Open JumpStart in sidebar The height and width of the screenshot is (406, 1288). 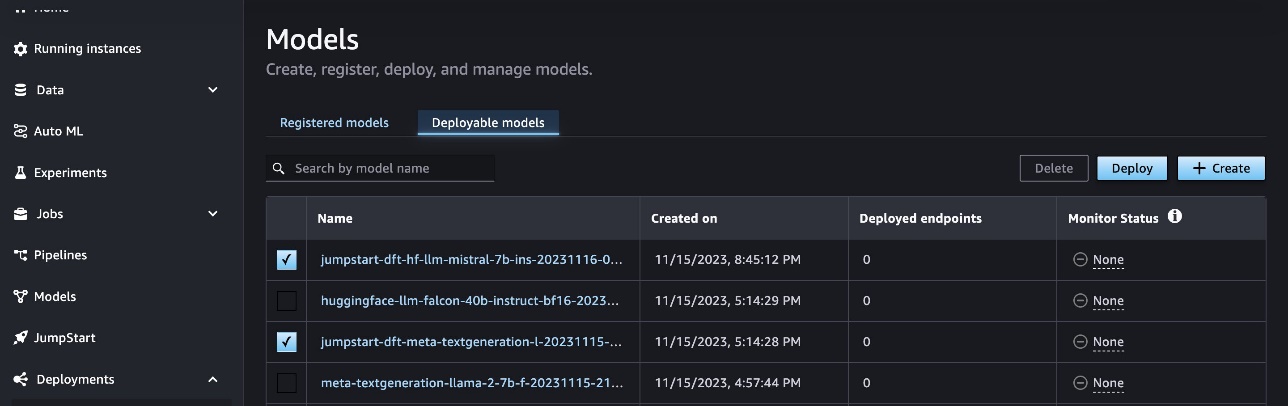[x=65, y=338]
